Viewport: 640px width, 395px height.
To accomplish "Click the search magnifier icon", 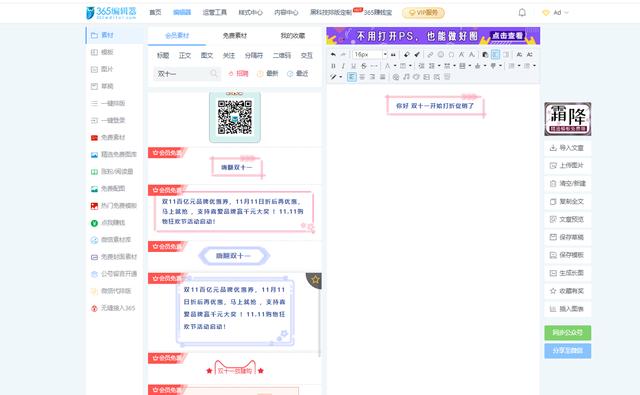I will [214, 73].
